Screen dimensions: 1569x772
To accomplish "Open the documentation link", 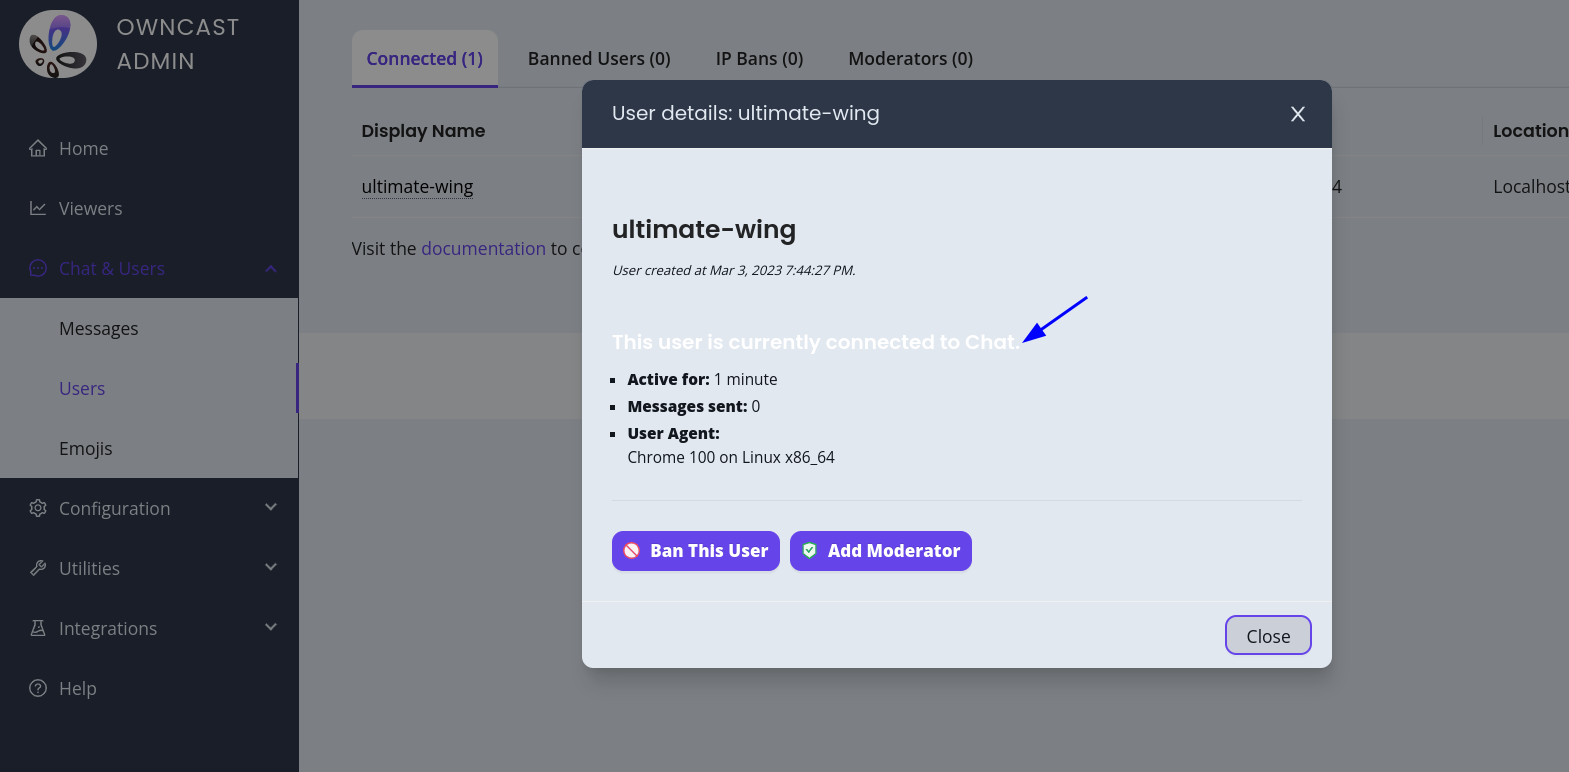I will pyautogui.click(x=484, y=248).
